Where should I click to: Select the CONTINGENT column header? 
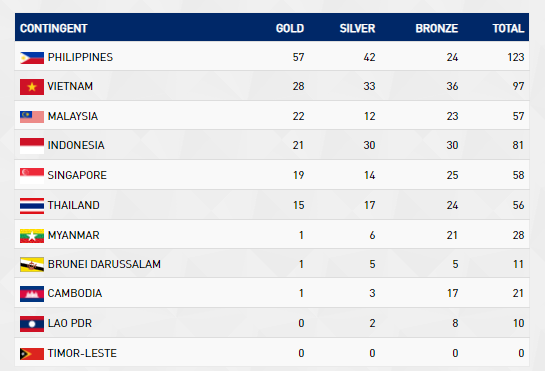click(x=54, y=28)
